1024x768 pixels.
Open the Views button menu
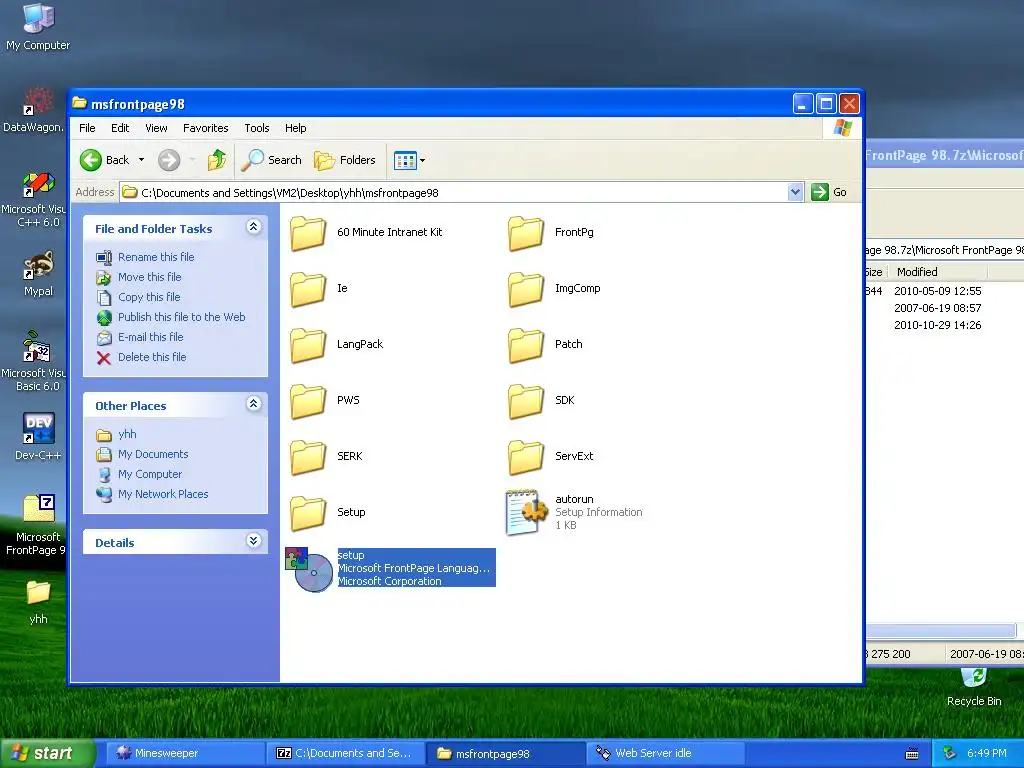[409, 160]
